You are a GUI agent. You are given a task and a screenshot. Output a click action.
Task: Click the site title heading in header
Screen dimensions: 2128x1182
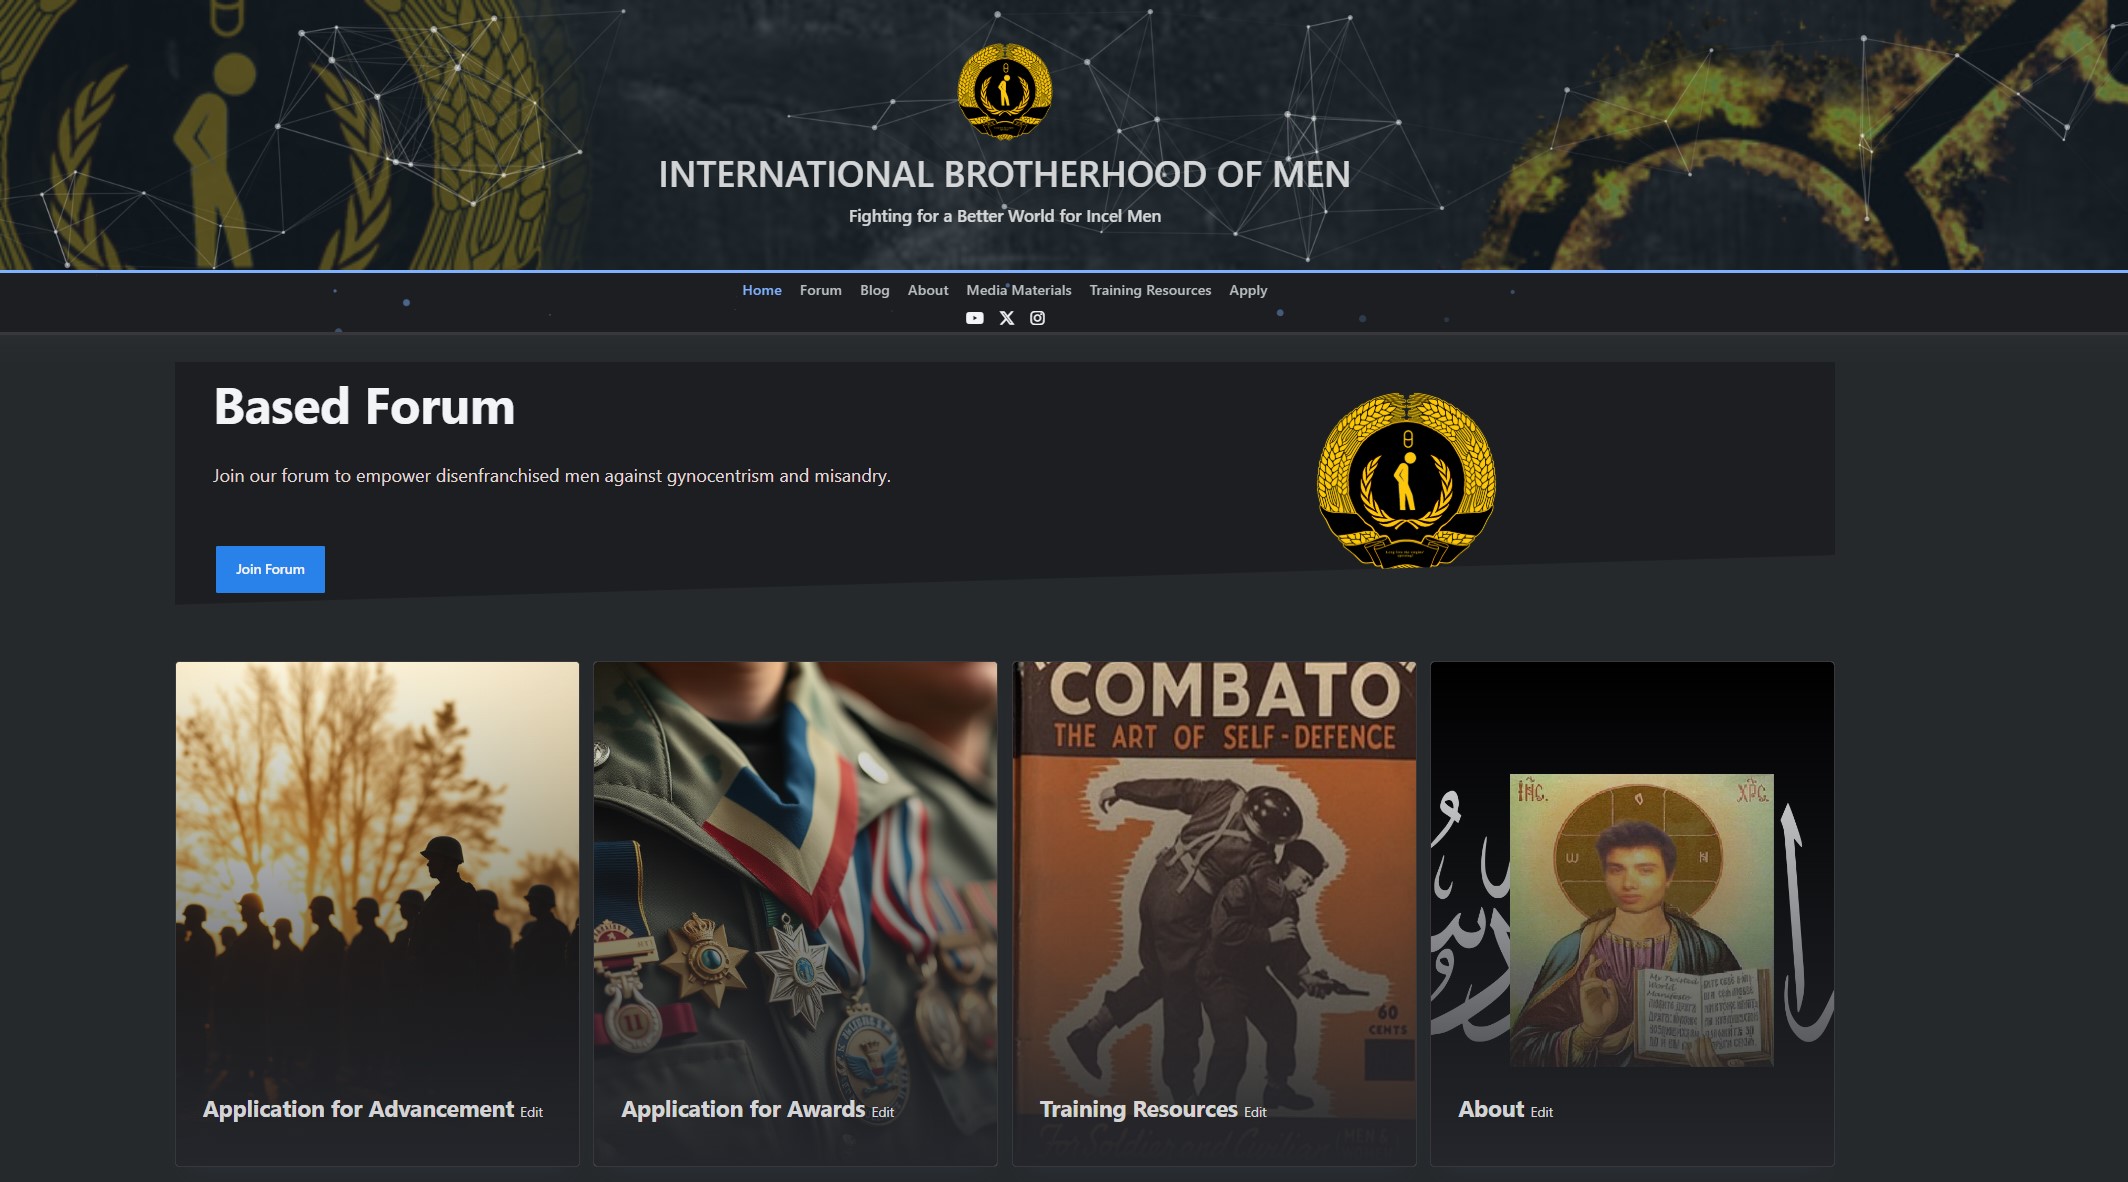click(1004, 175)
